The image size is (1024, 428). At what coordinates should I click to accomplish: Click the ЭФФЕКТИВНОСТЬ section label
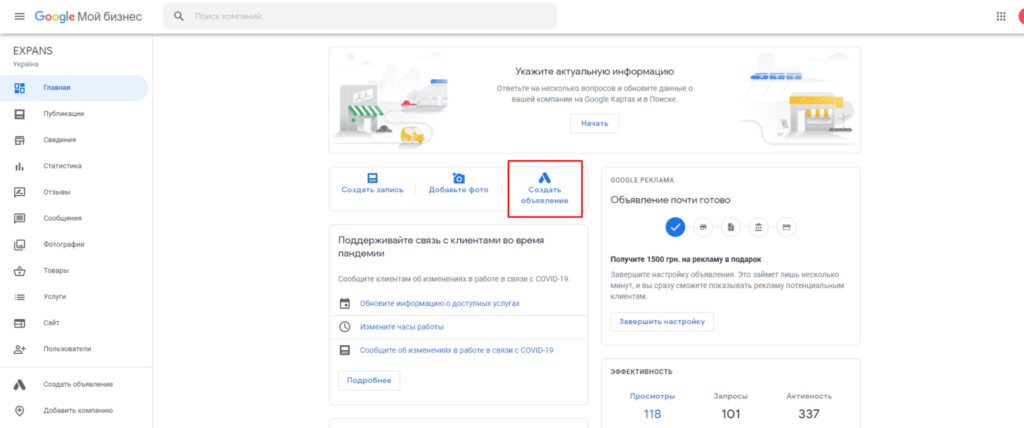tap(641, 372)
